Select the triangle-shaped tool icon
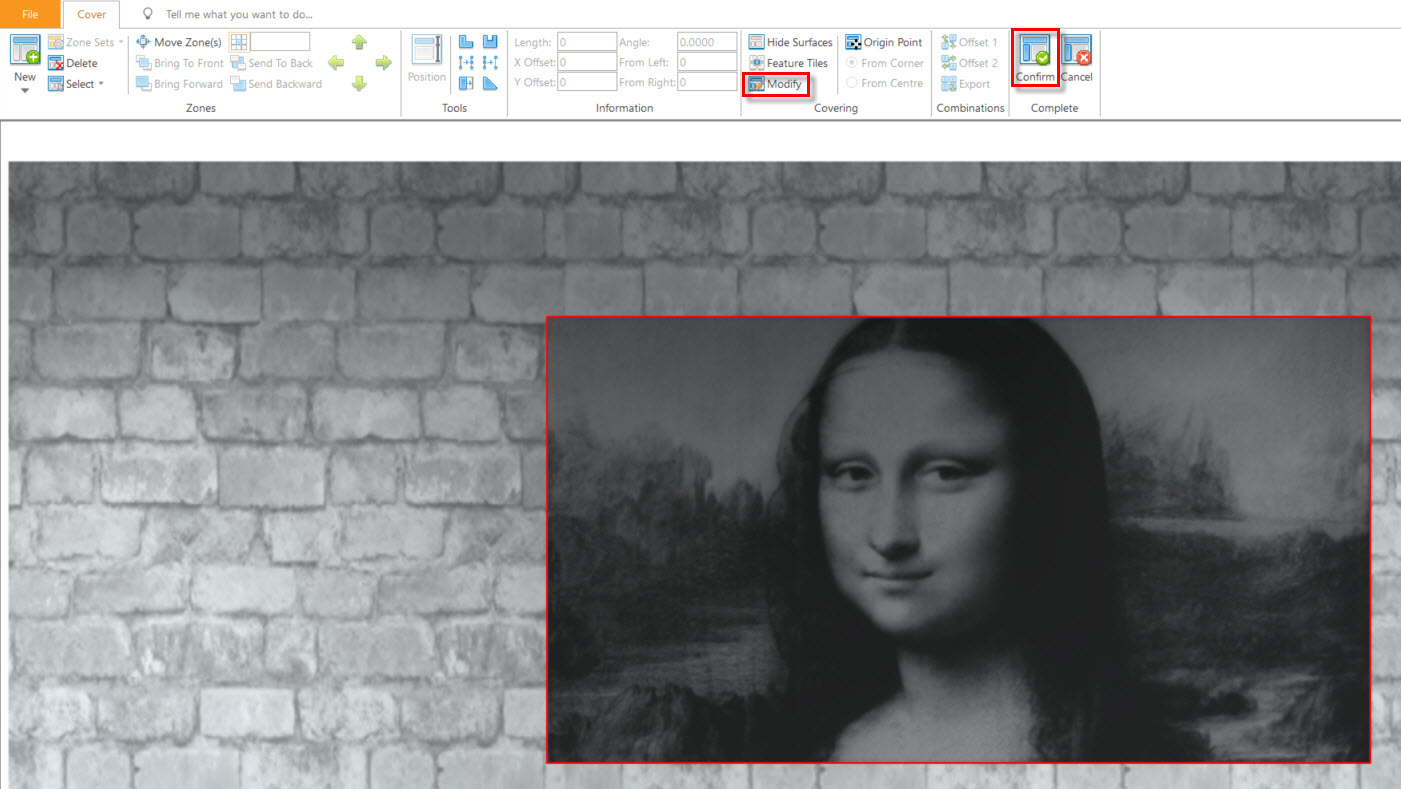This screenshot has height=789, width=1401. (490, 84)
